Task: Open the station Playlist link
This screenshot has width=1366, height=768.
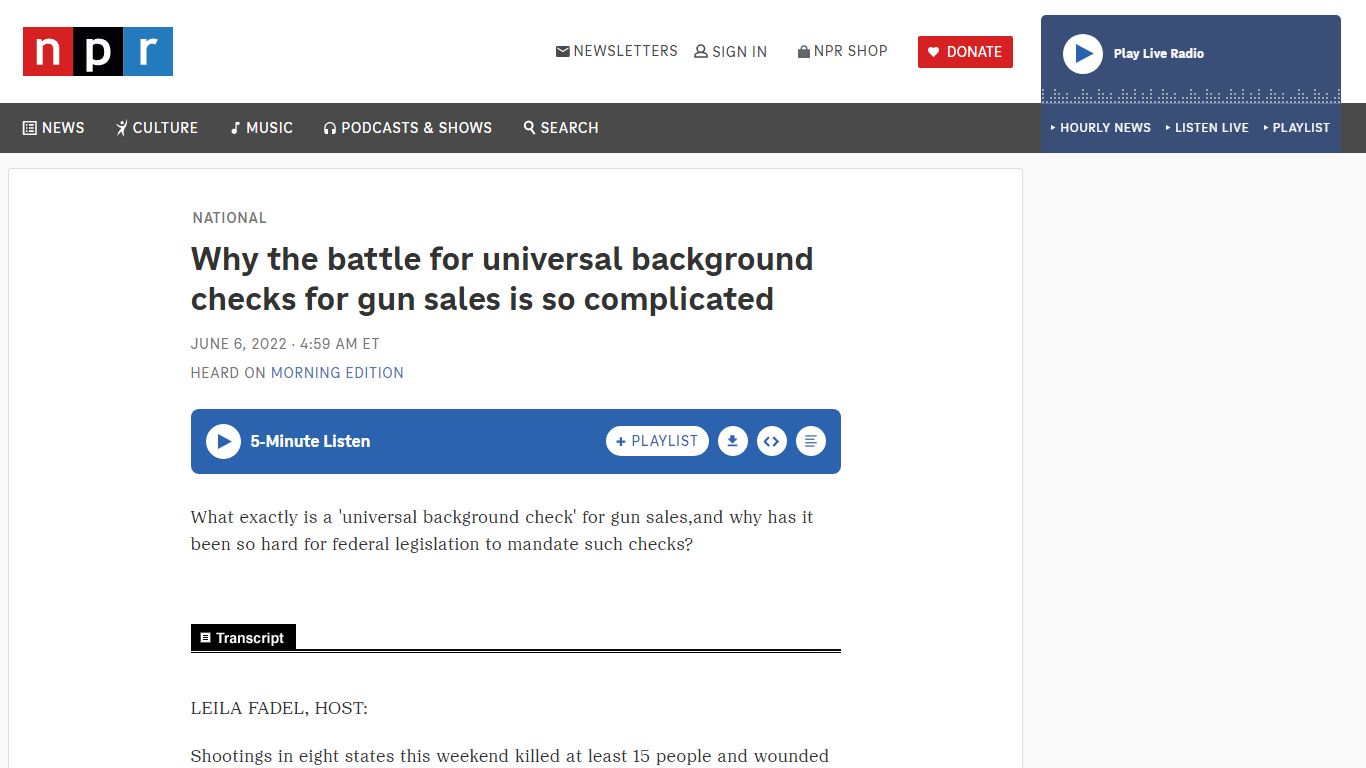Action: 1297,128
